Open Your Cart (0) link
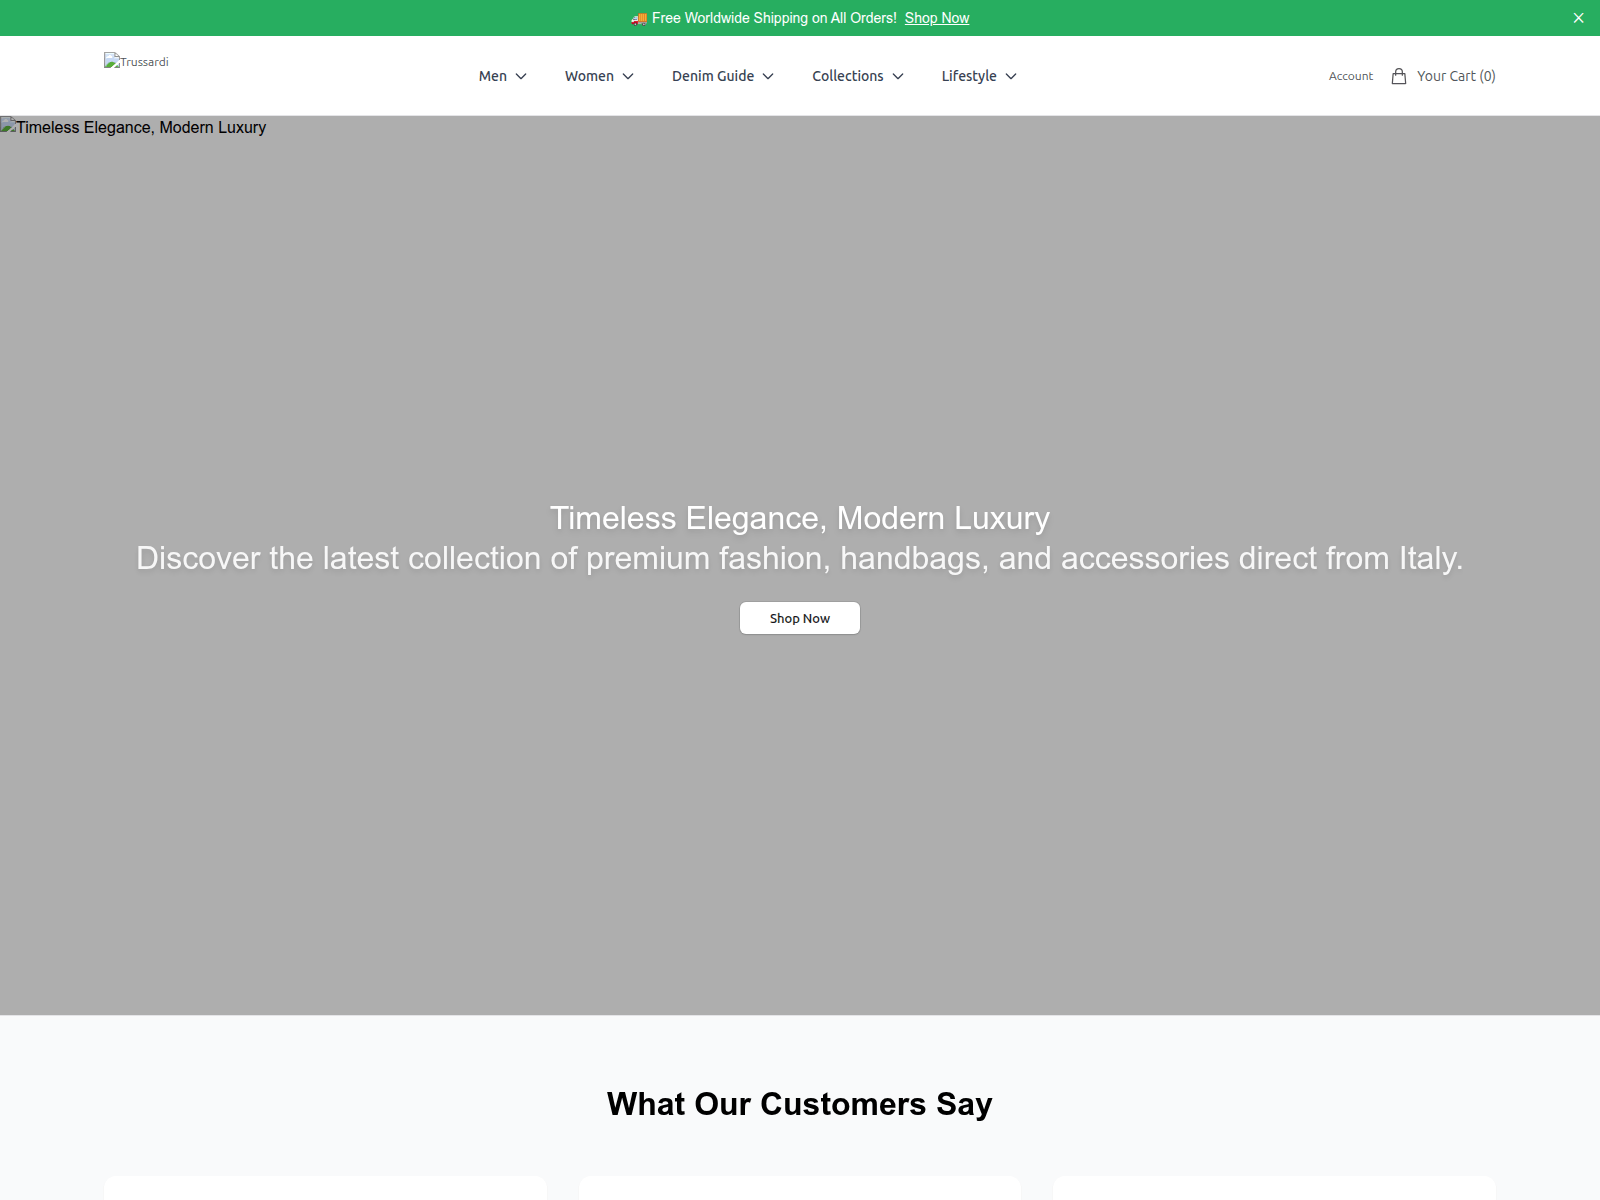 [x=1456, y=76]
